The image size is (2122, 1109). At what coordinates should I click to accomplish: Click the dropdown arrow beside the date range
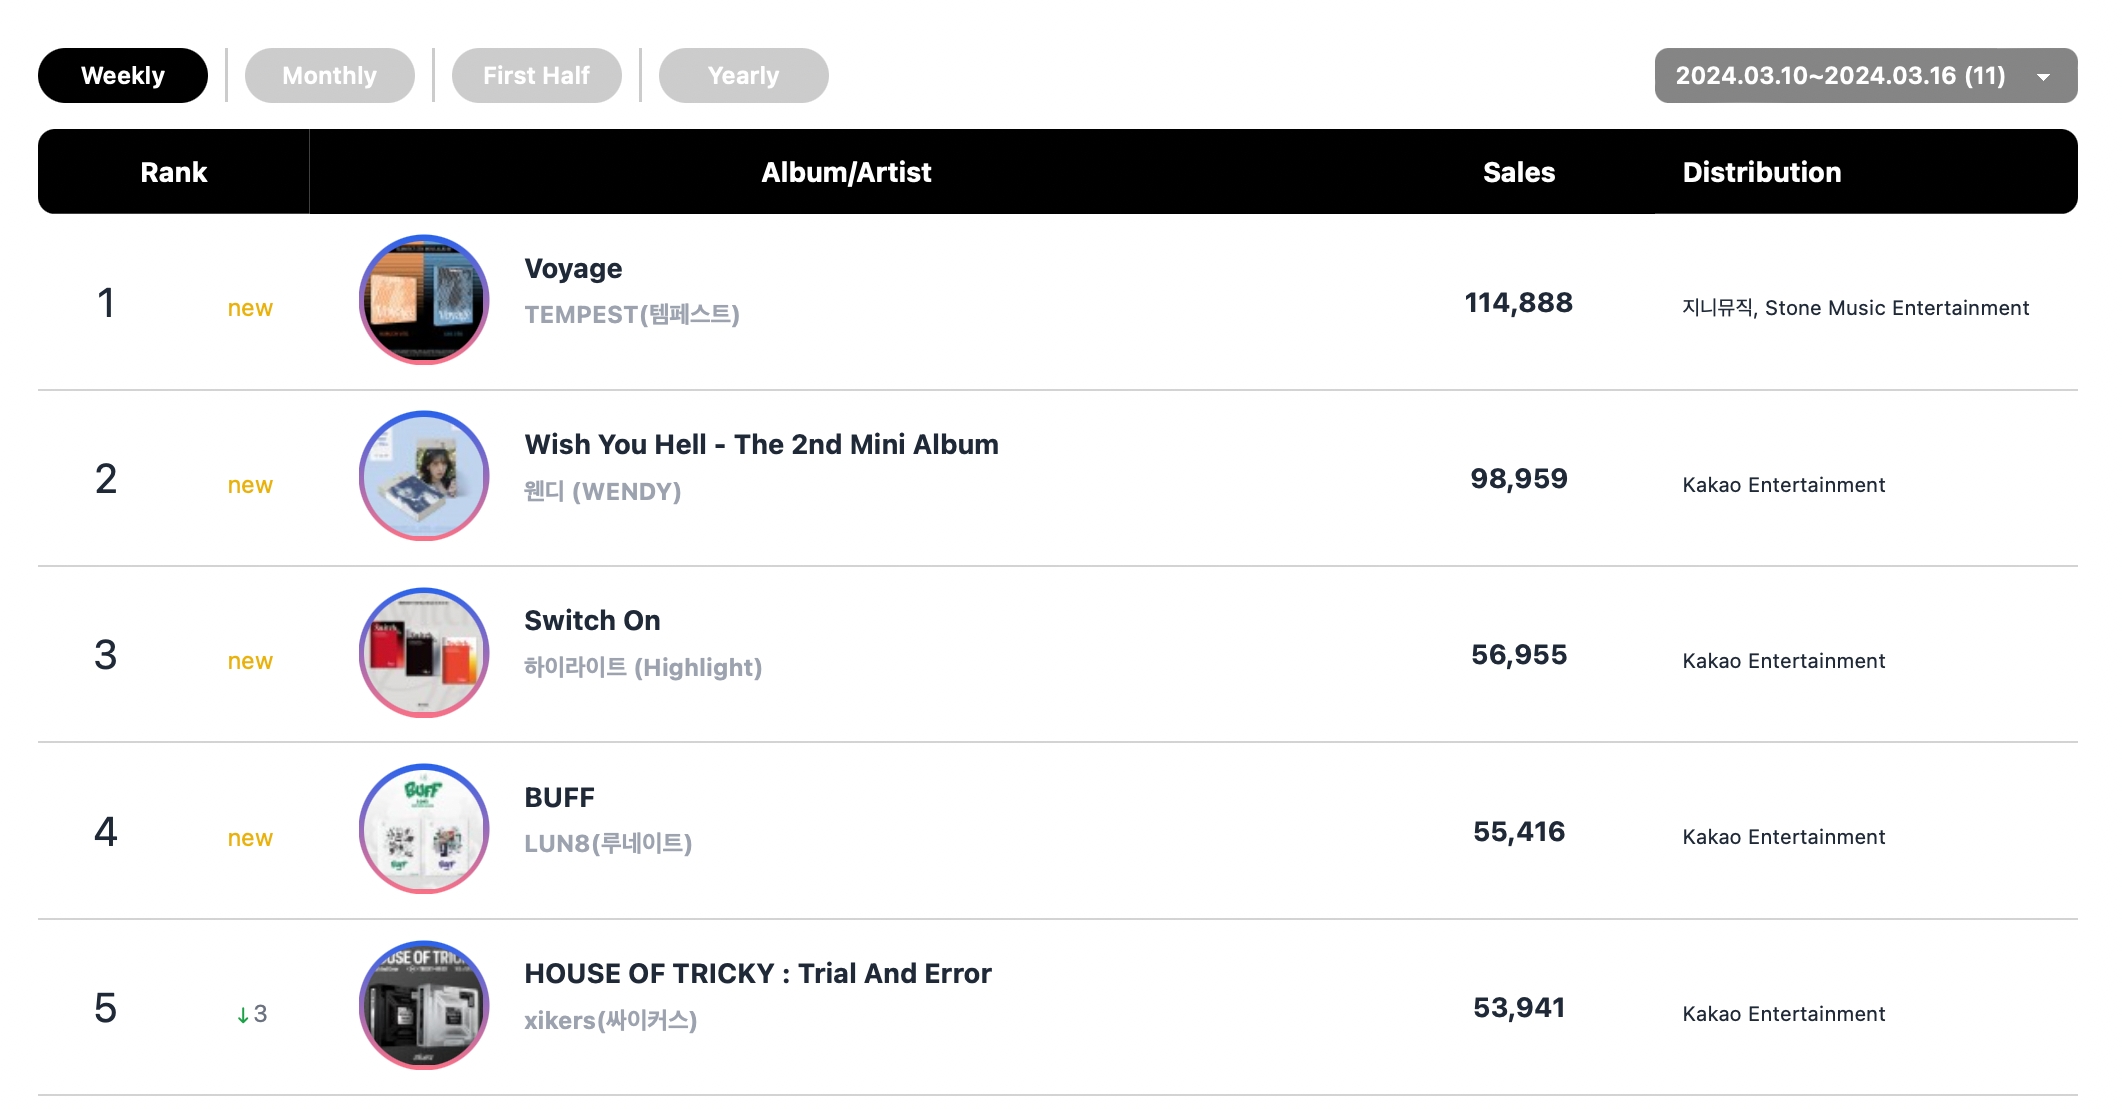point(2044,77)
